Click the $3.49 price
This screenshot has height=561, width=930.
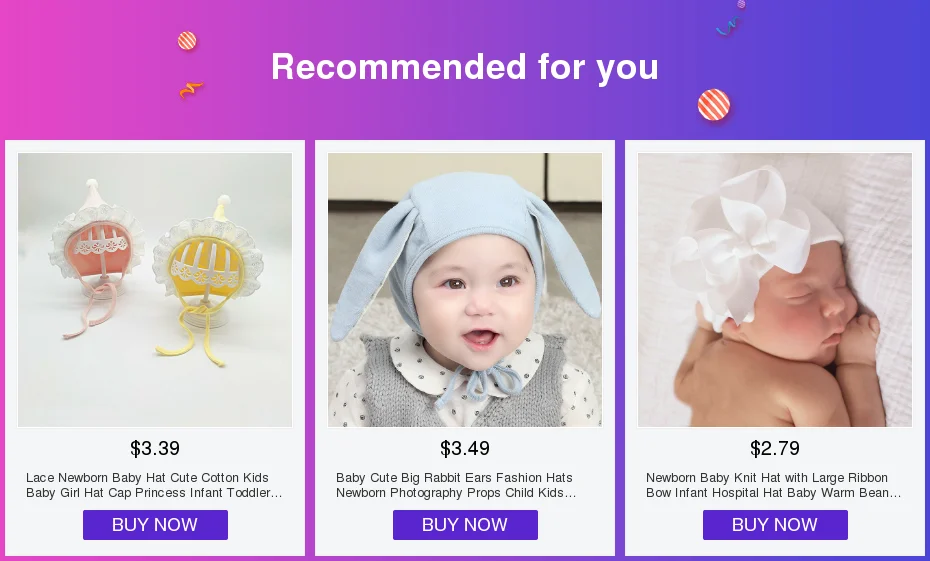(465, 448)
